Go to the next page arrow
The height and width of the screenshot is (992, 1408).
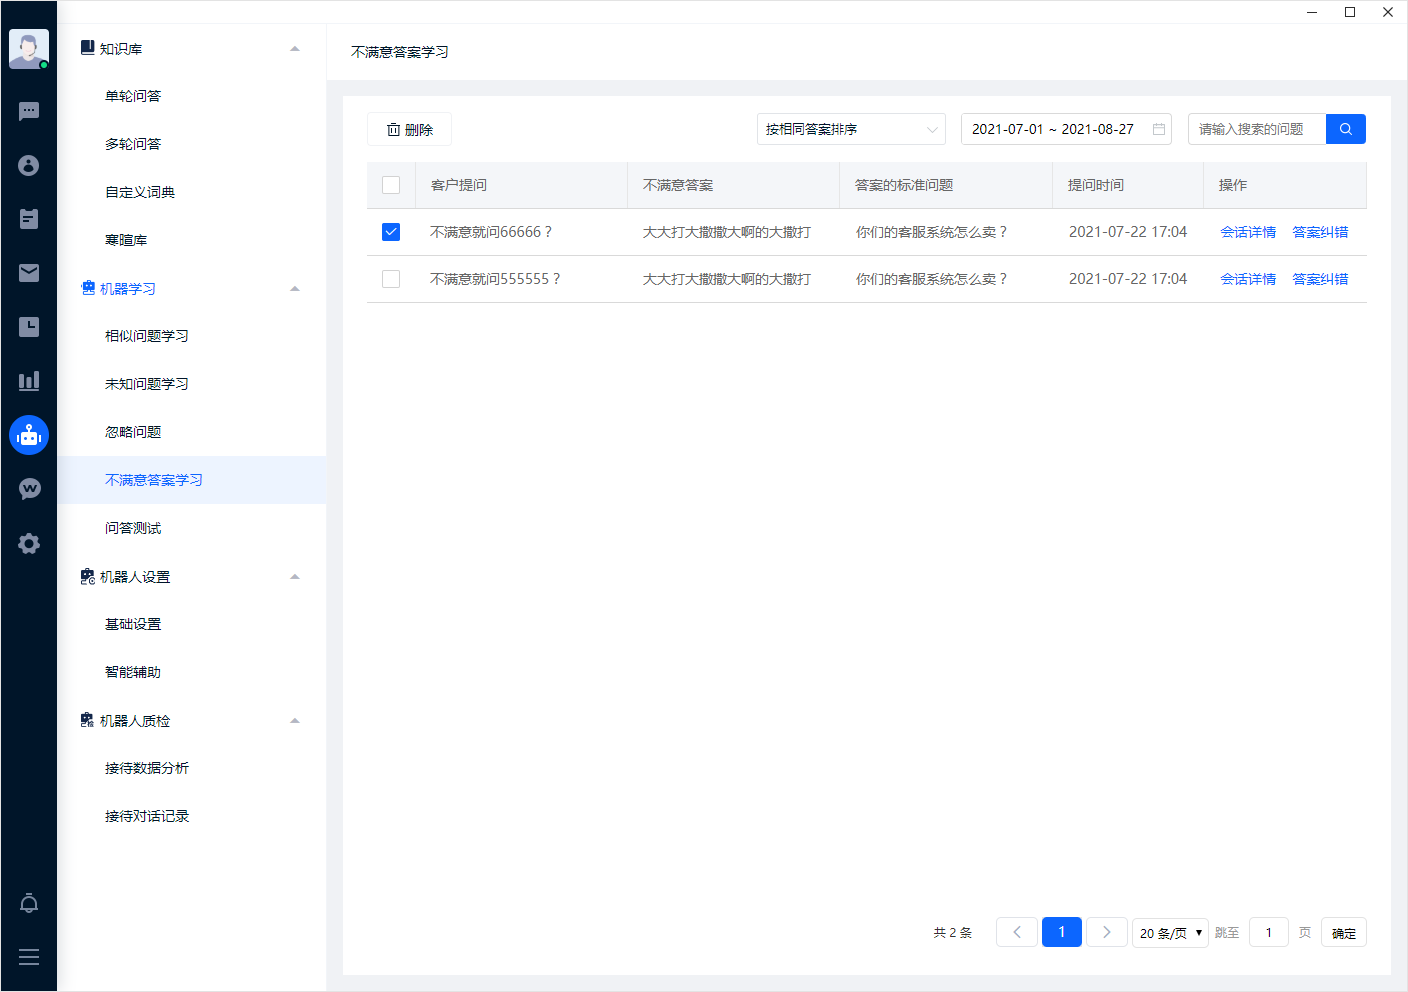click(1107, 932)
